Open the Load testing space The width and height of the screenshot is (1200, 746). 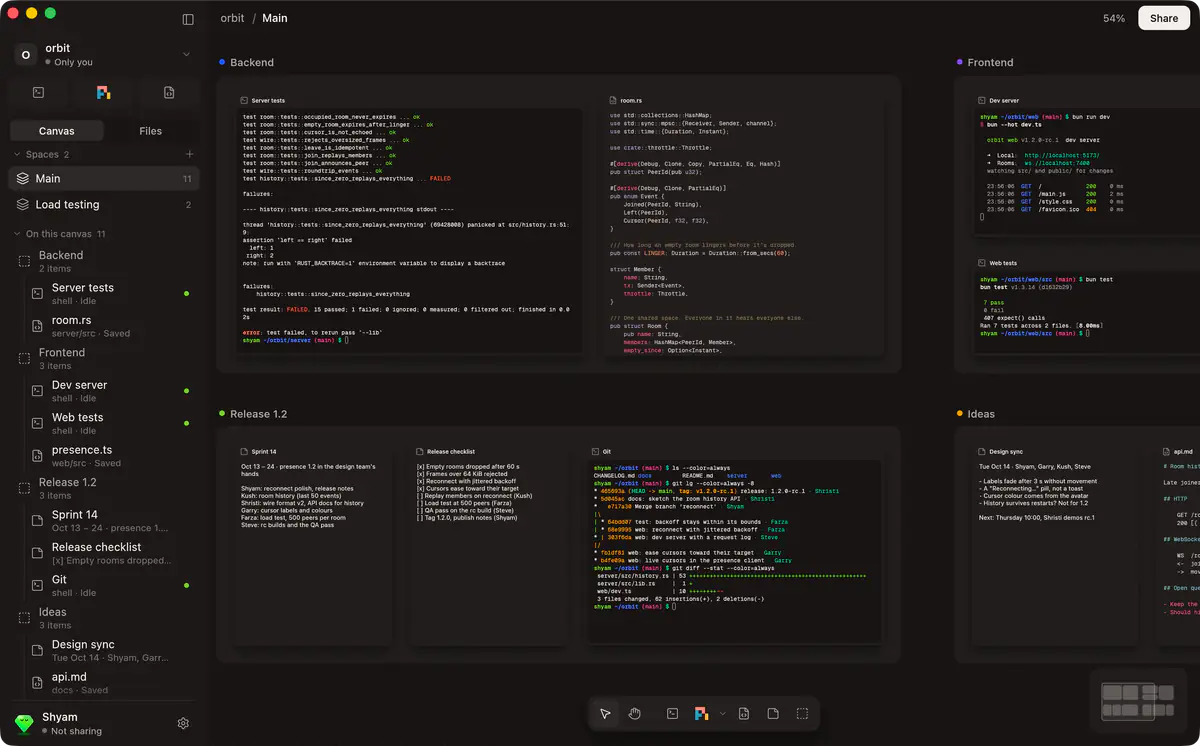pyautogui.click(x=104, y=205)
